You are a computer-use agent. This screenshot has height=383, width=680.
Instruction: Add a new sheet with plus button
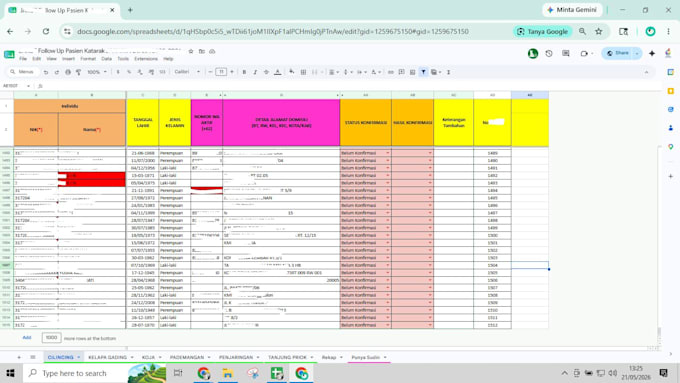19,357
